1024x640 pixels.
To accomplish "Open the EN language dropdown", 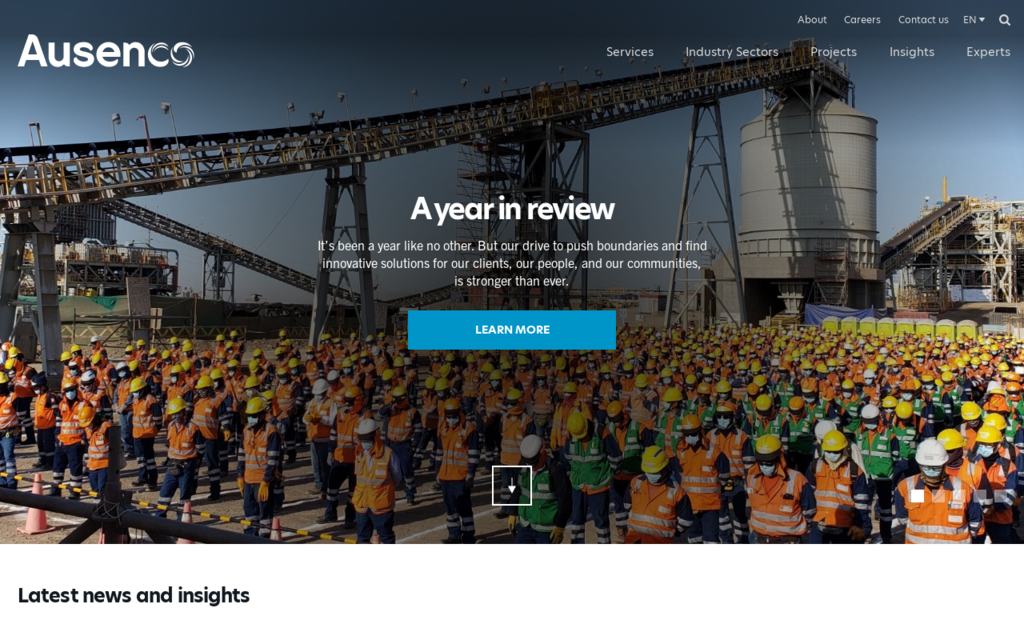I will point(972,19).
